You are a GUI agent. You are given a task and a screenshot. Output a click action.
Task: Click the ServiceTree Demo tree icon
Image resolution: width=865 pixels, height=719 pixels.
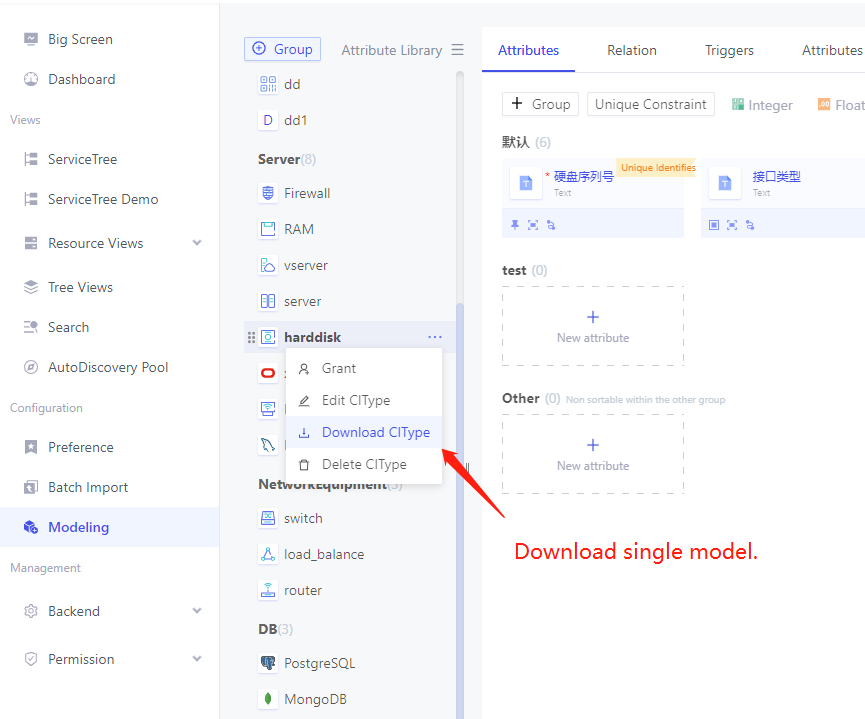point(31,199)
